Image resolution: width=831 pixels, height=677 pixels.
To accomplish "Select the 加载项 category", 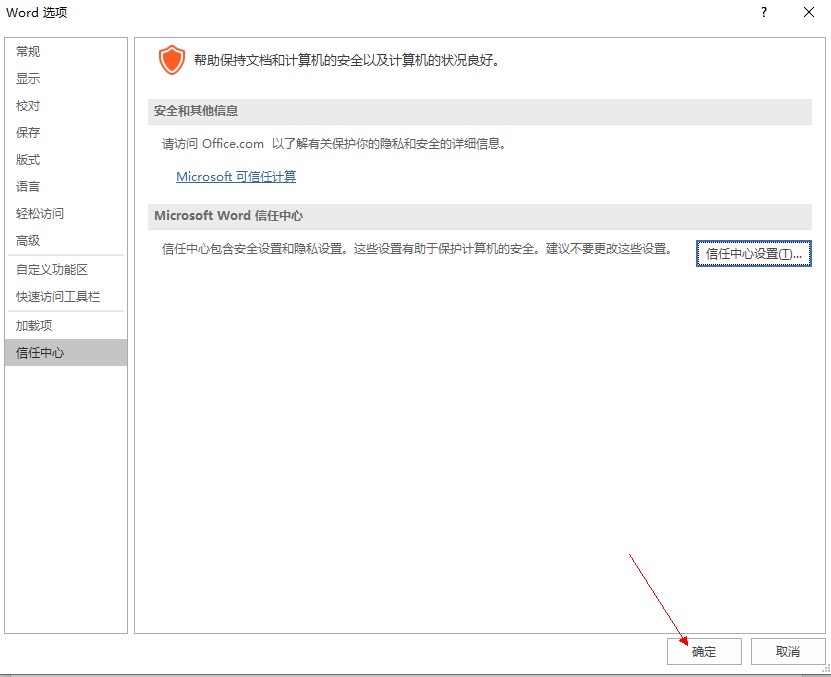I will click(66, 326).
